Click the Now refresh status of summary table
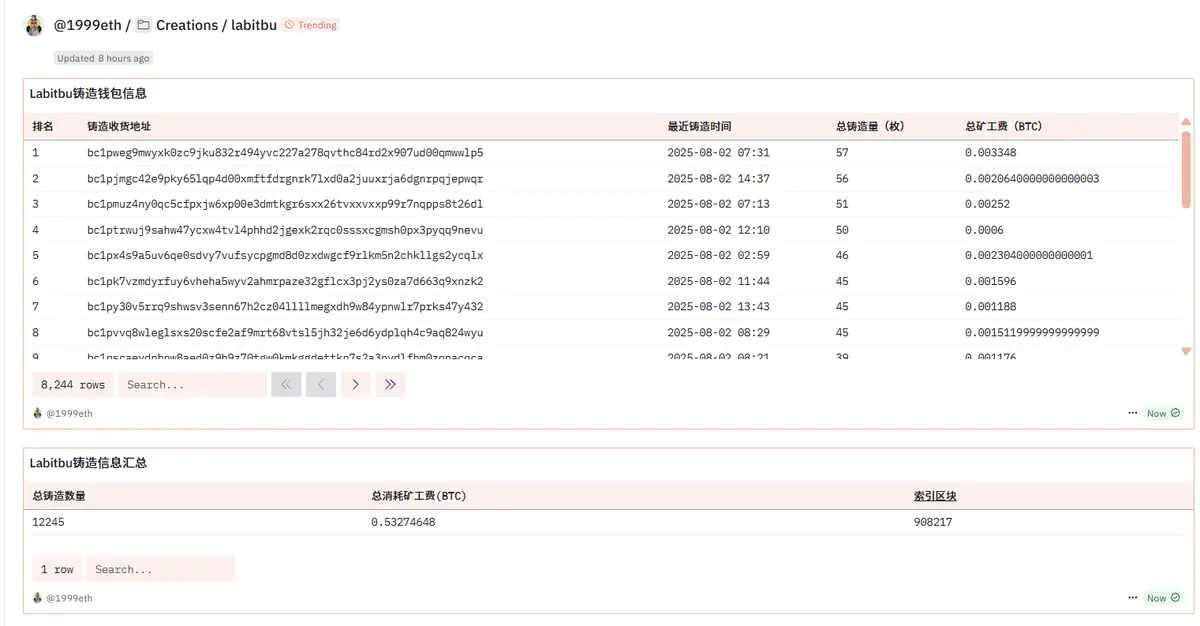 coord(1163,598)
